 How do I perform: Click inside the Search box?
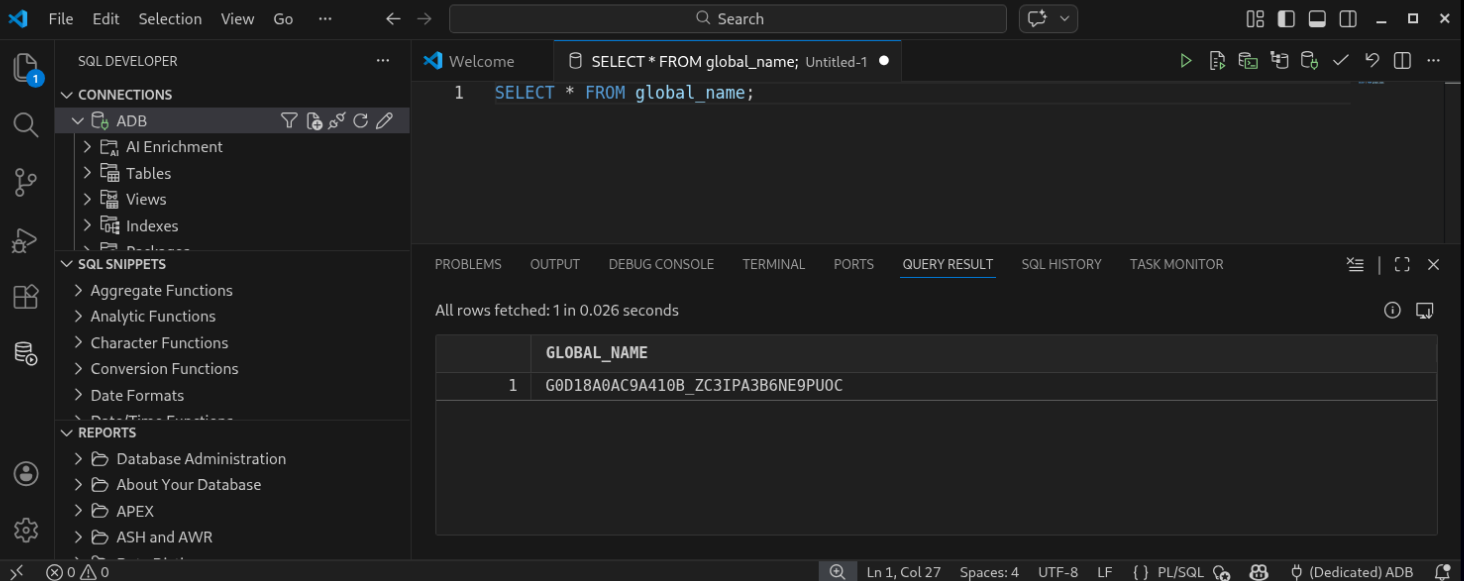[730, 18]
